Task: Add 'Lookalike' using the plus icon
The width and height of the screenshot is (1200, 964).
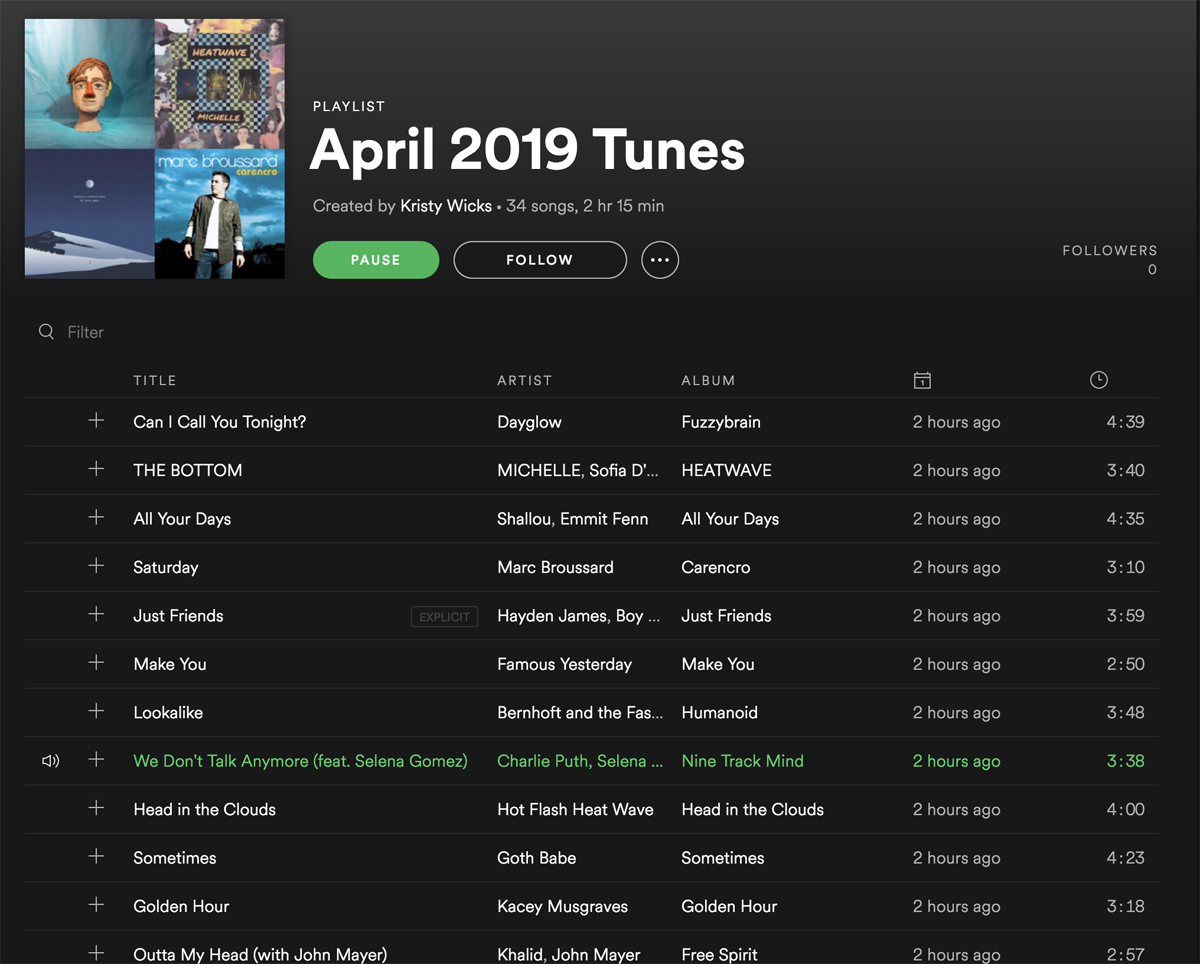Action: click(96, 711)
